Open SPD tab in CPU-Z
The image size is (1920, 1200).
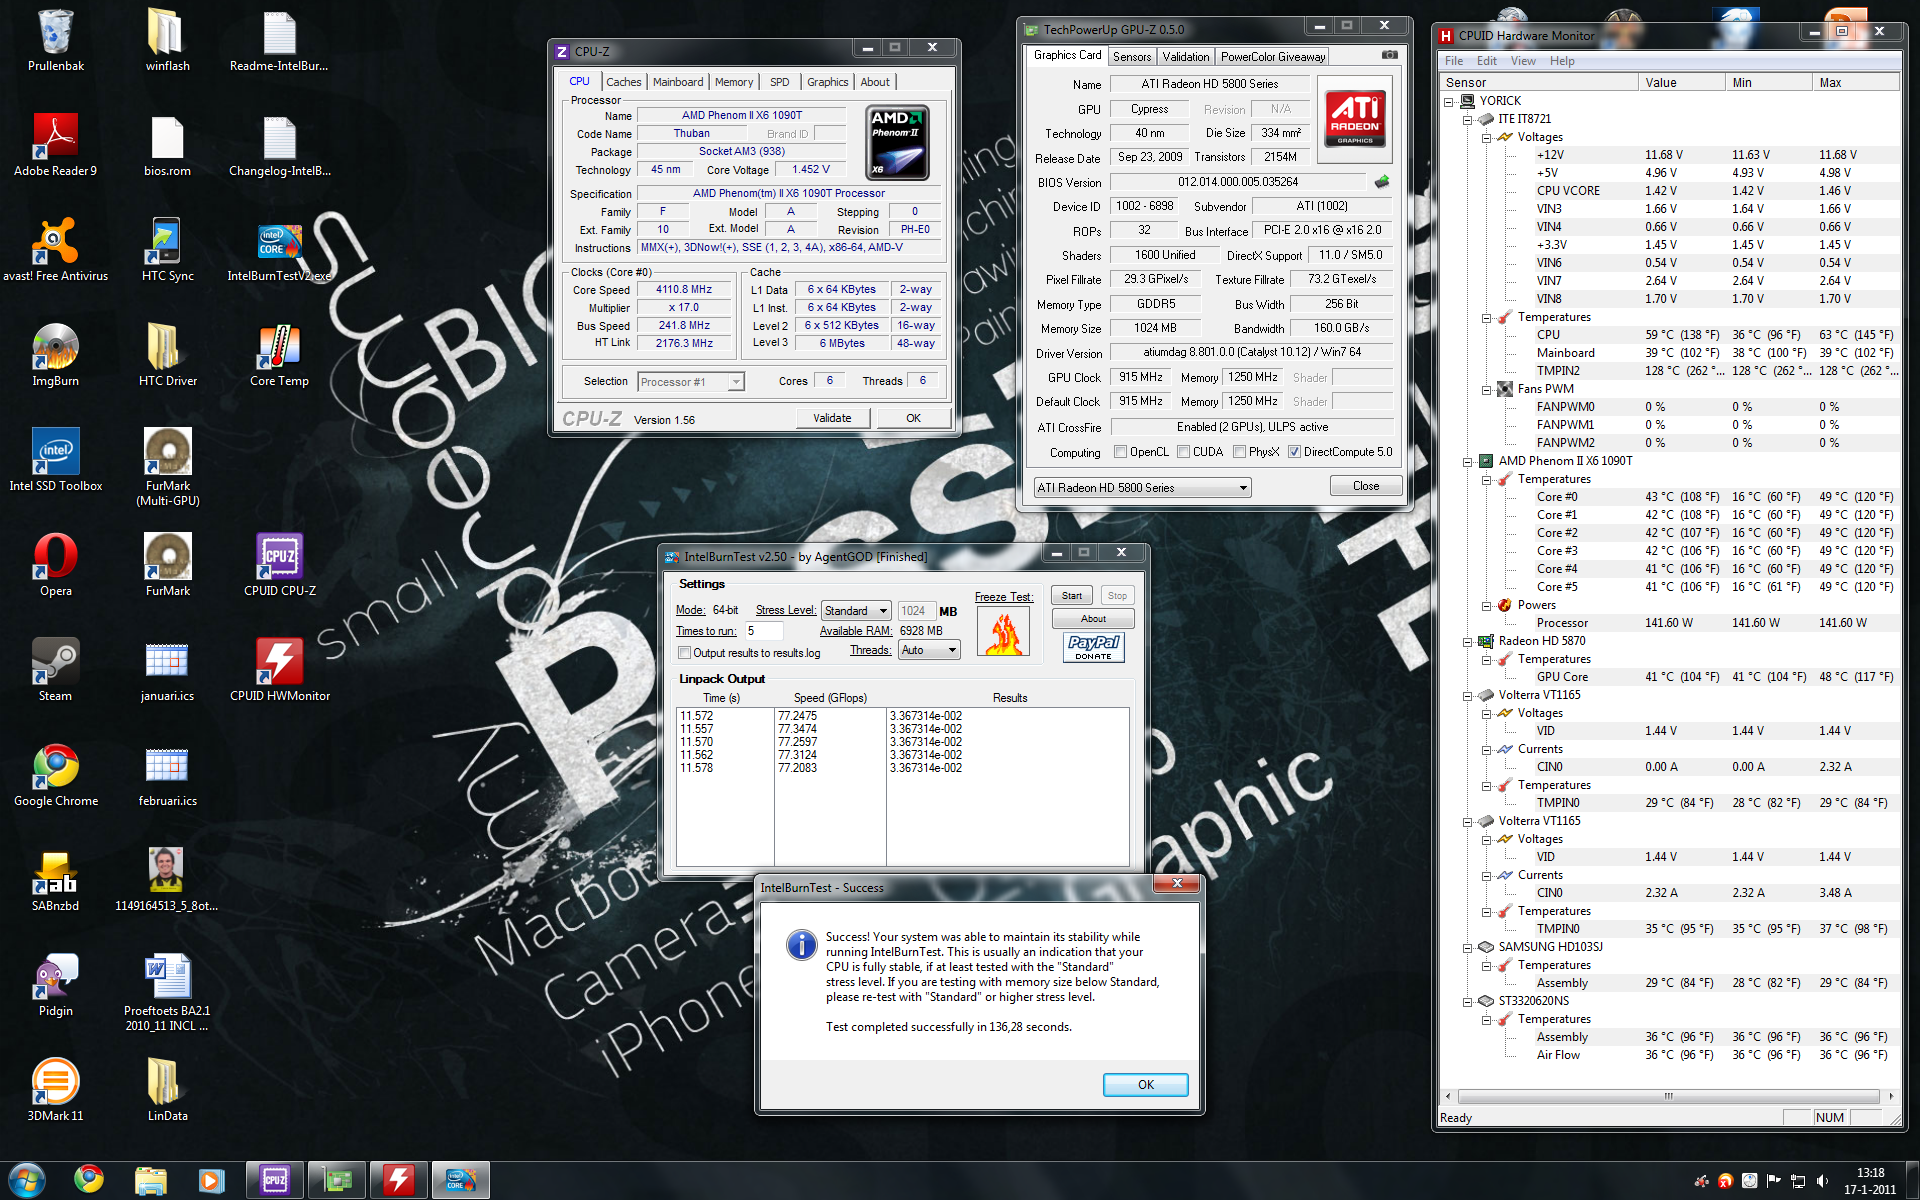pos(780,82)
